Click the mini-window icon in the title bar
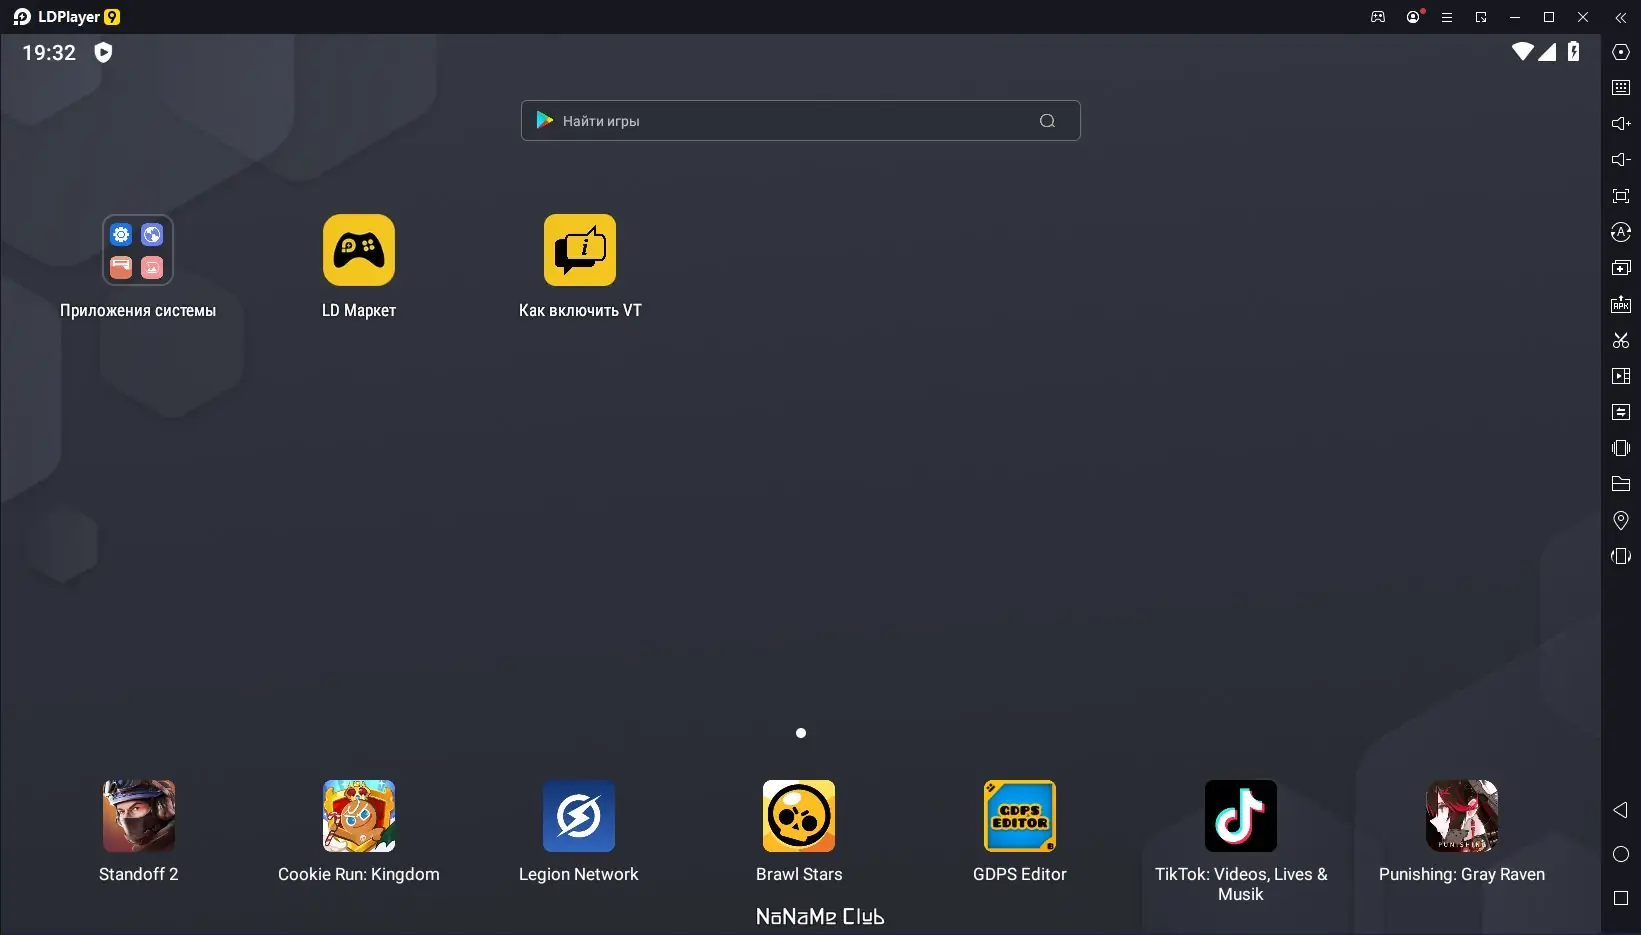Image resolution: width=1641 pixels, height=935 pixels. click(x=1481, y=17)
